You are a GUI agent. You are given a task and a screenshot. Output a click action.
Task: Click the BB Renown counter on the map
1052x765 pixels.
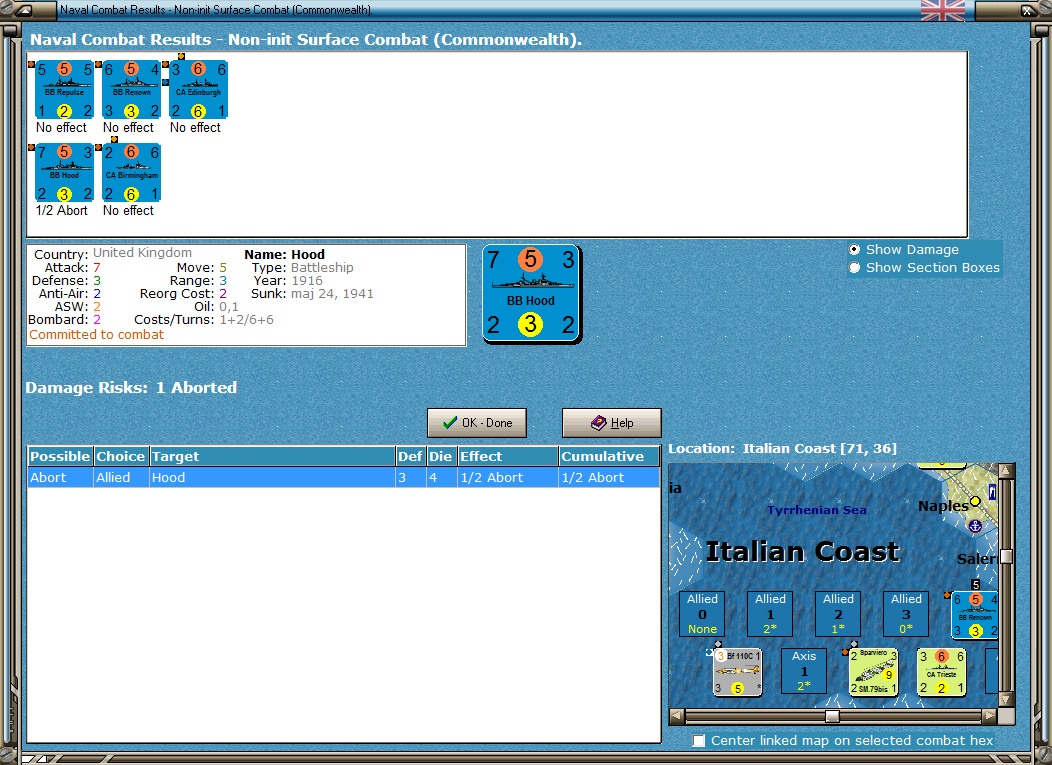pyautogui.click(x=975, y=615)
